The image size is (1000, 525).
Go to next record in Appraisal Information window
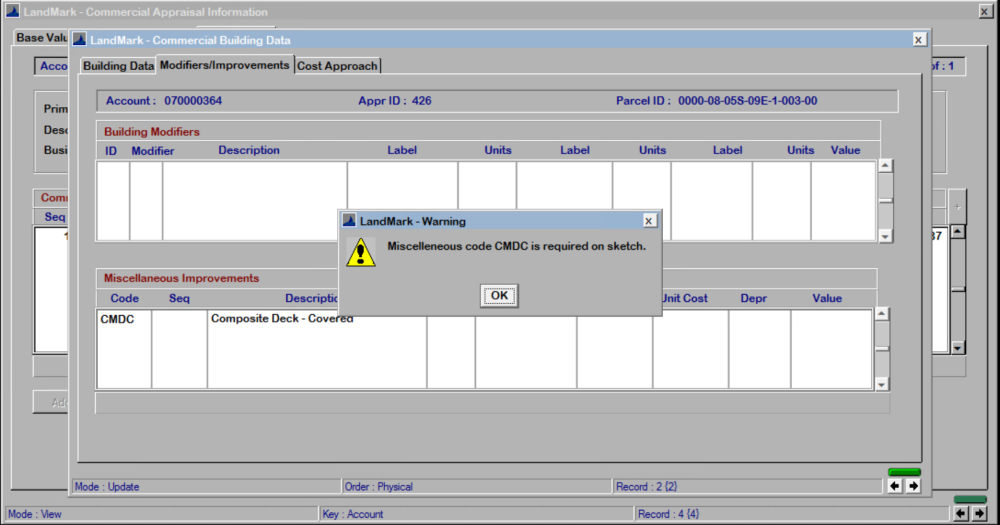click(x=980, y=514)
